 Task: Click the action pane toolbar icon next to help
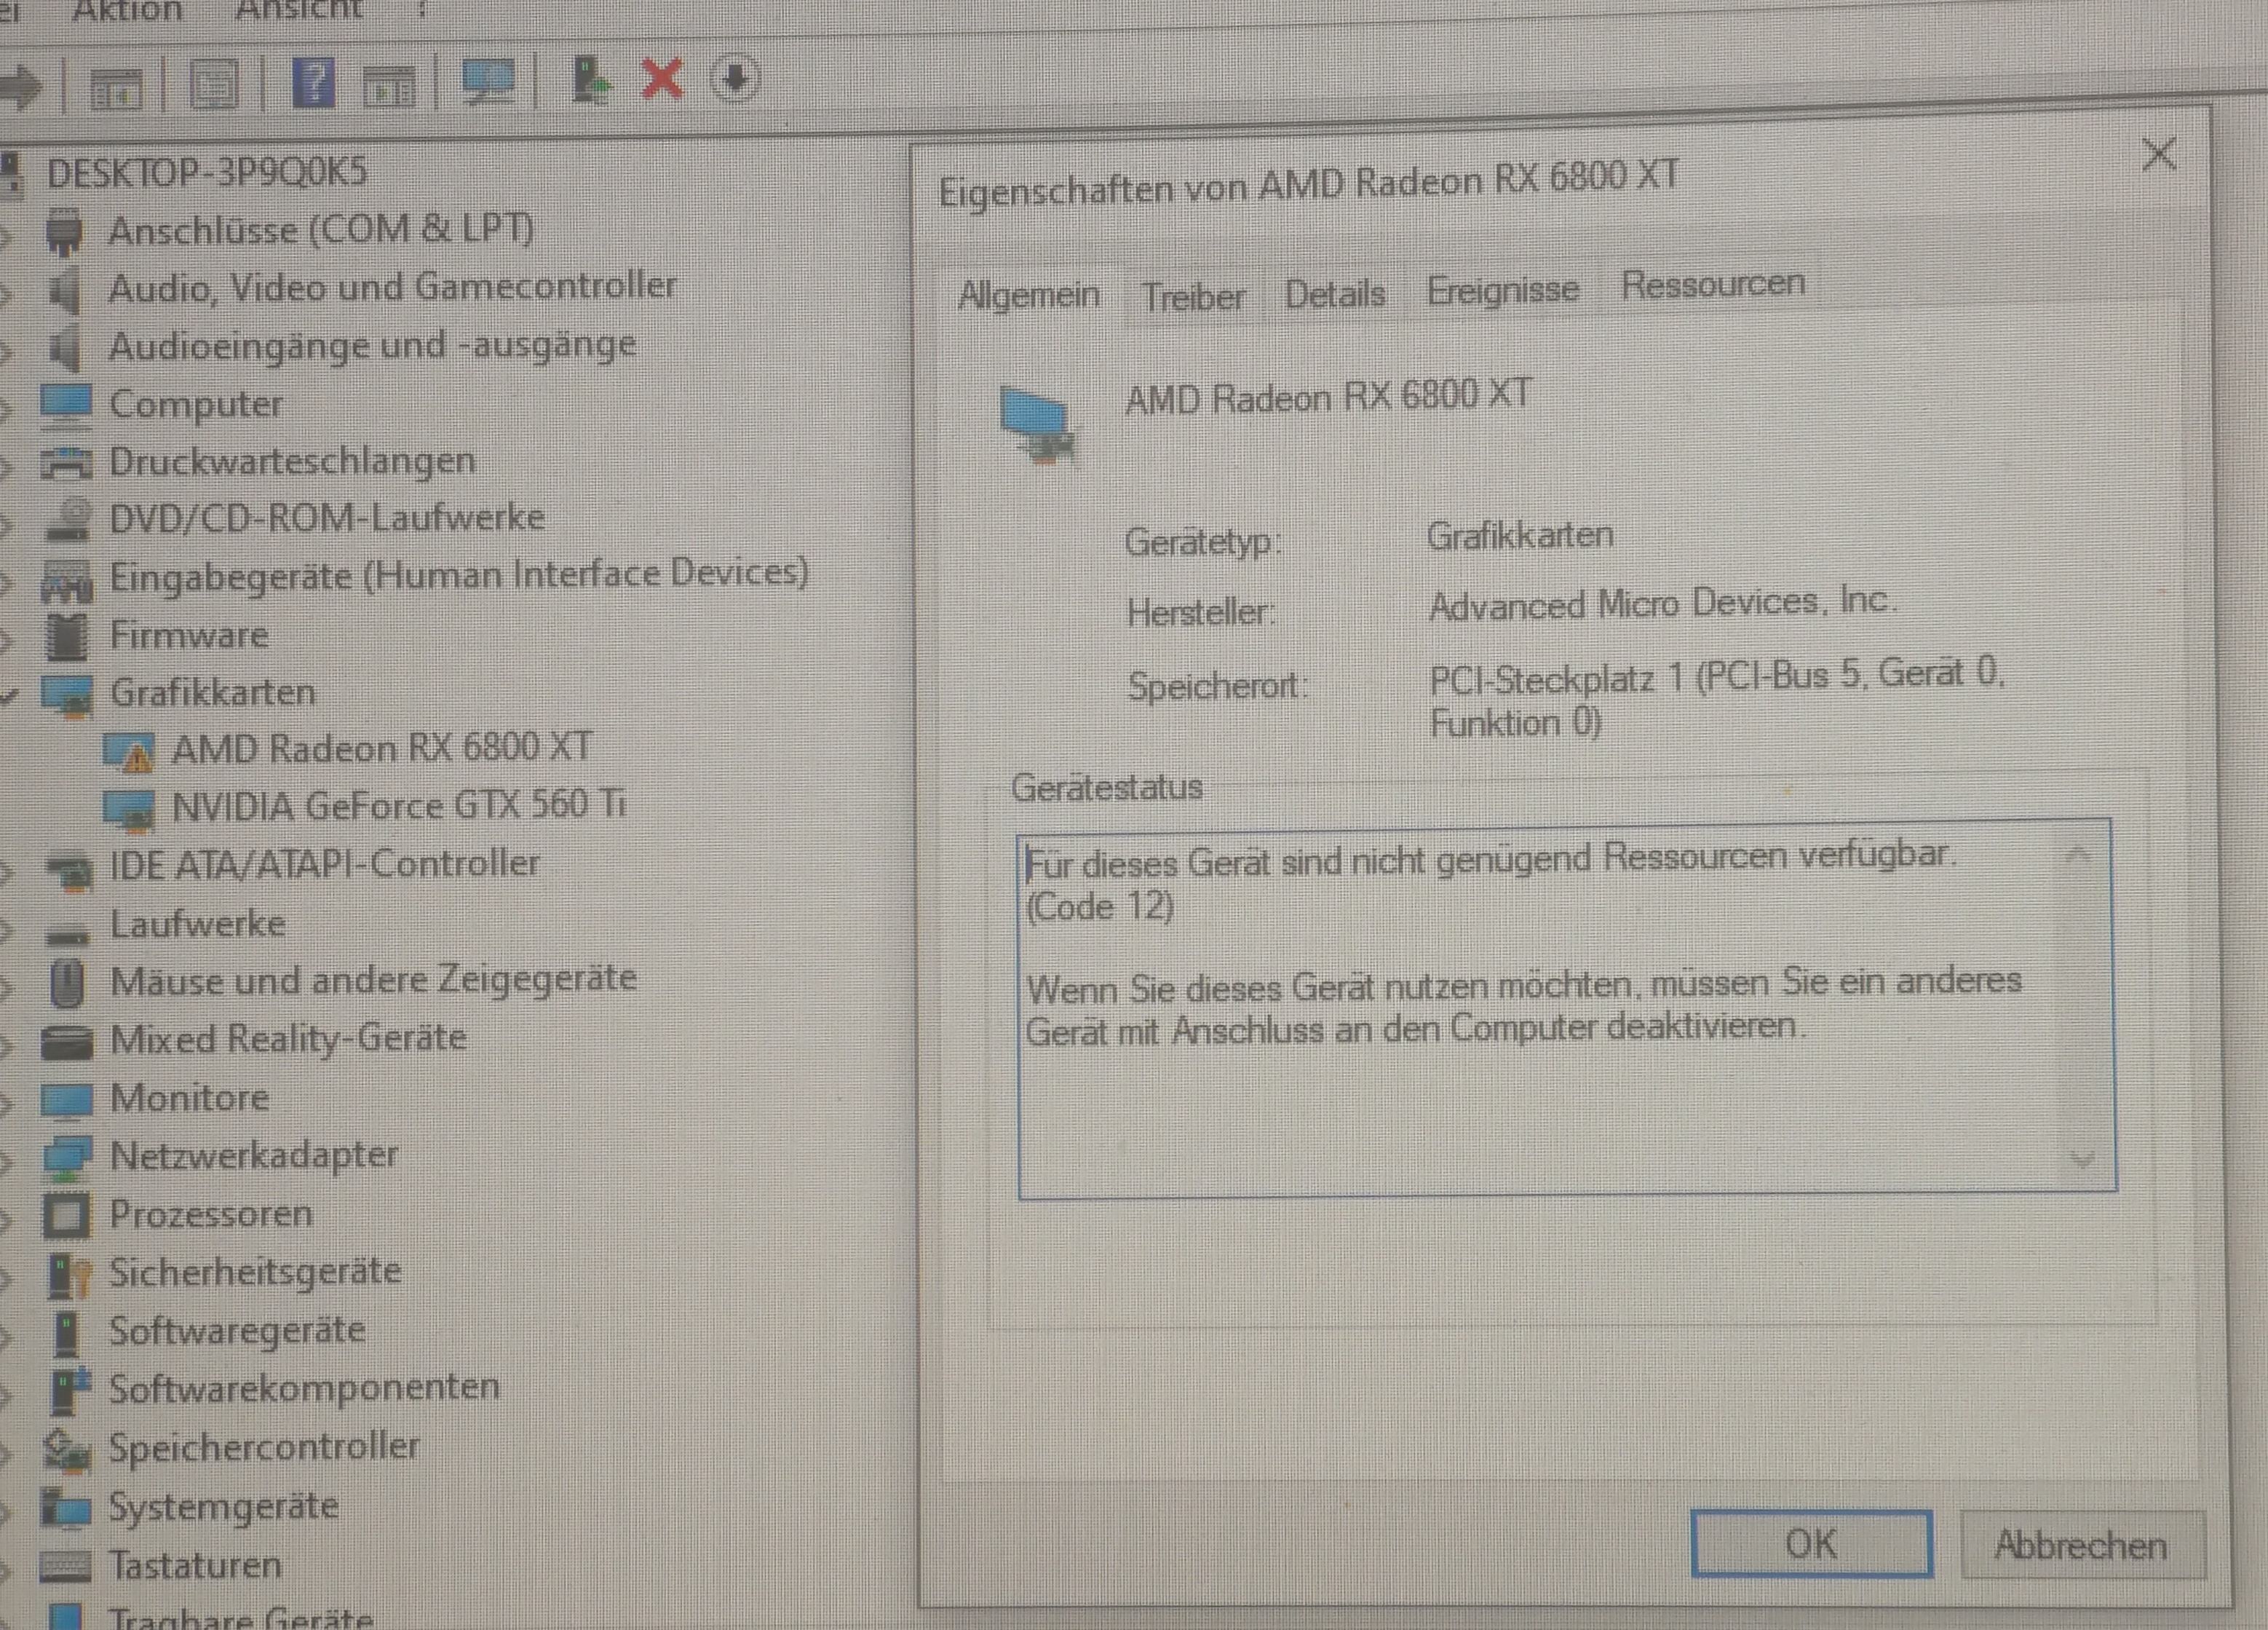coord(390,87)
